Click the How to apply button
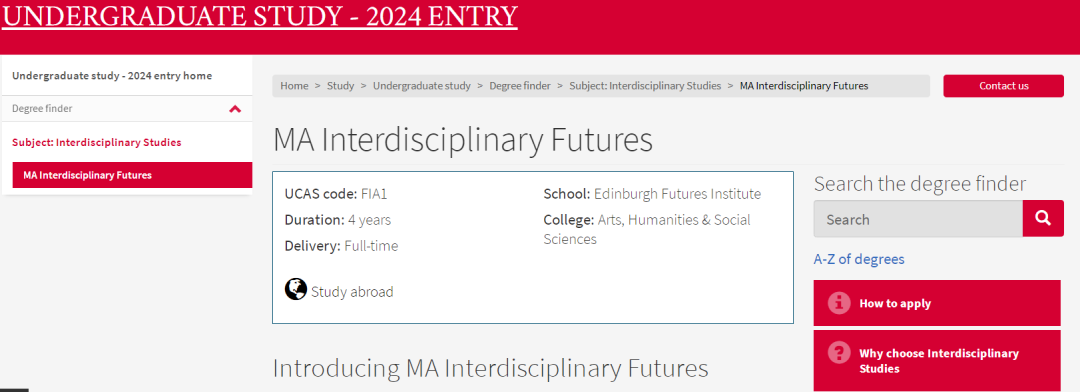The width and height of the screenshot is (1080, 392). pos(937,303)
